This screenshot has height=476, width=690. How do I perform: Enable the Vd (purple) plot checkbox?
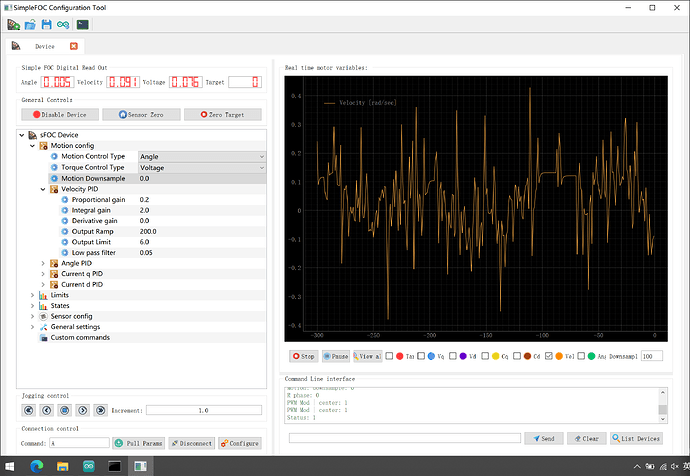click(x=453, y=356)
